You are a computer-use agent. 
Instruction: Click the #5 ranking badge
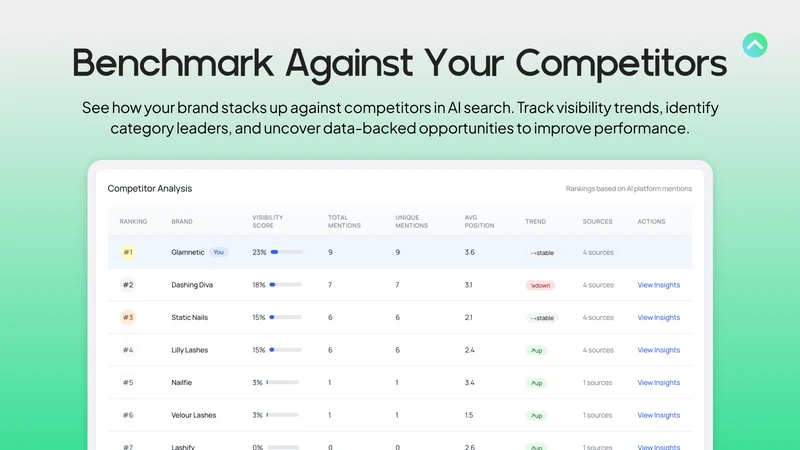(x=128, y=383)
